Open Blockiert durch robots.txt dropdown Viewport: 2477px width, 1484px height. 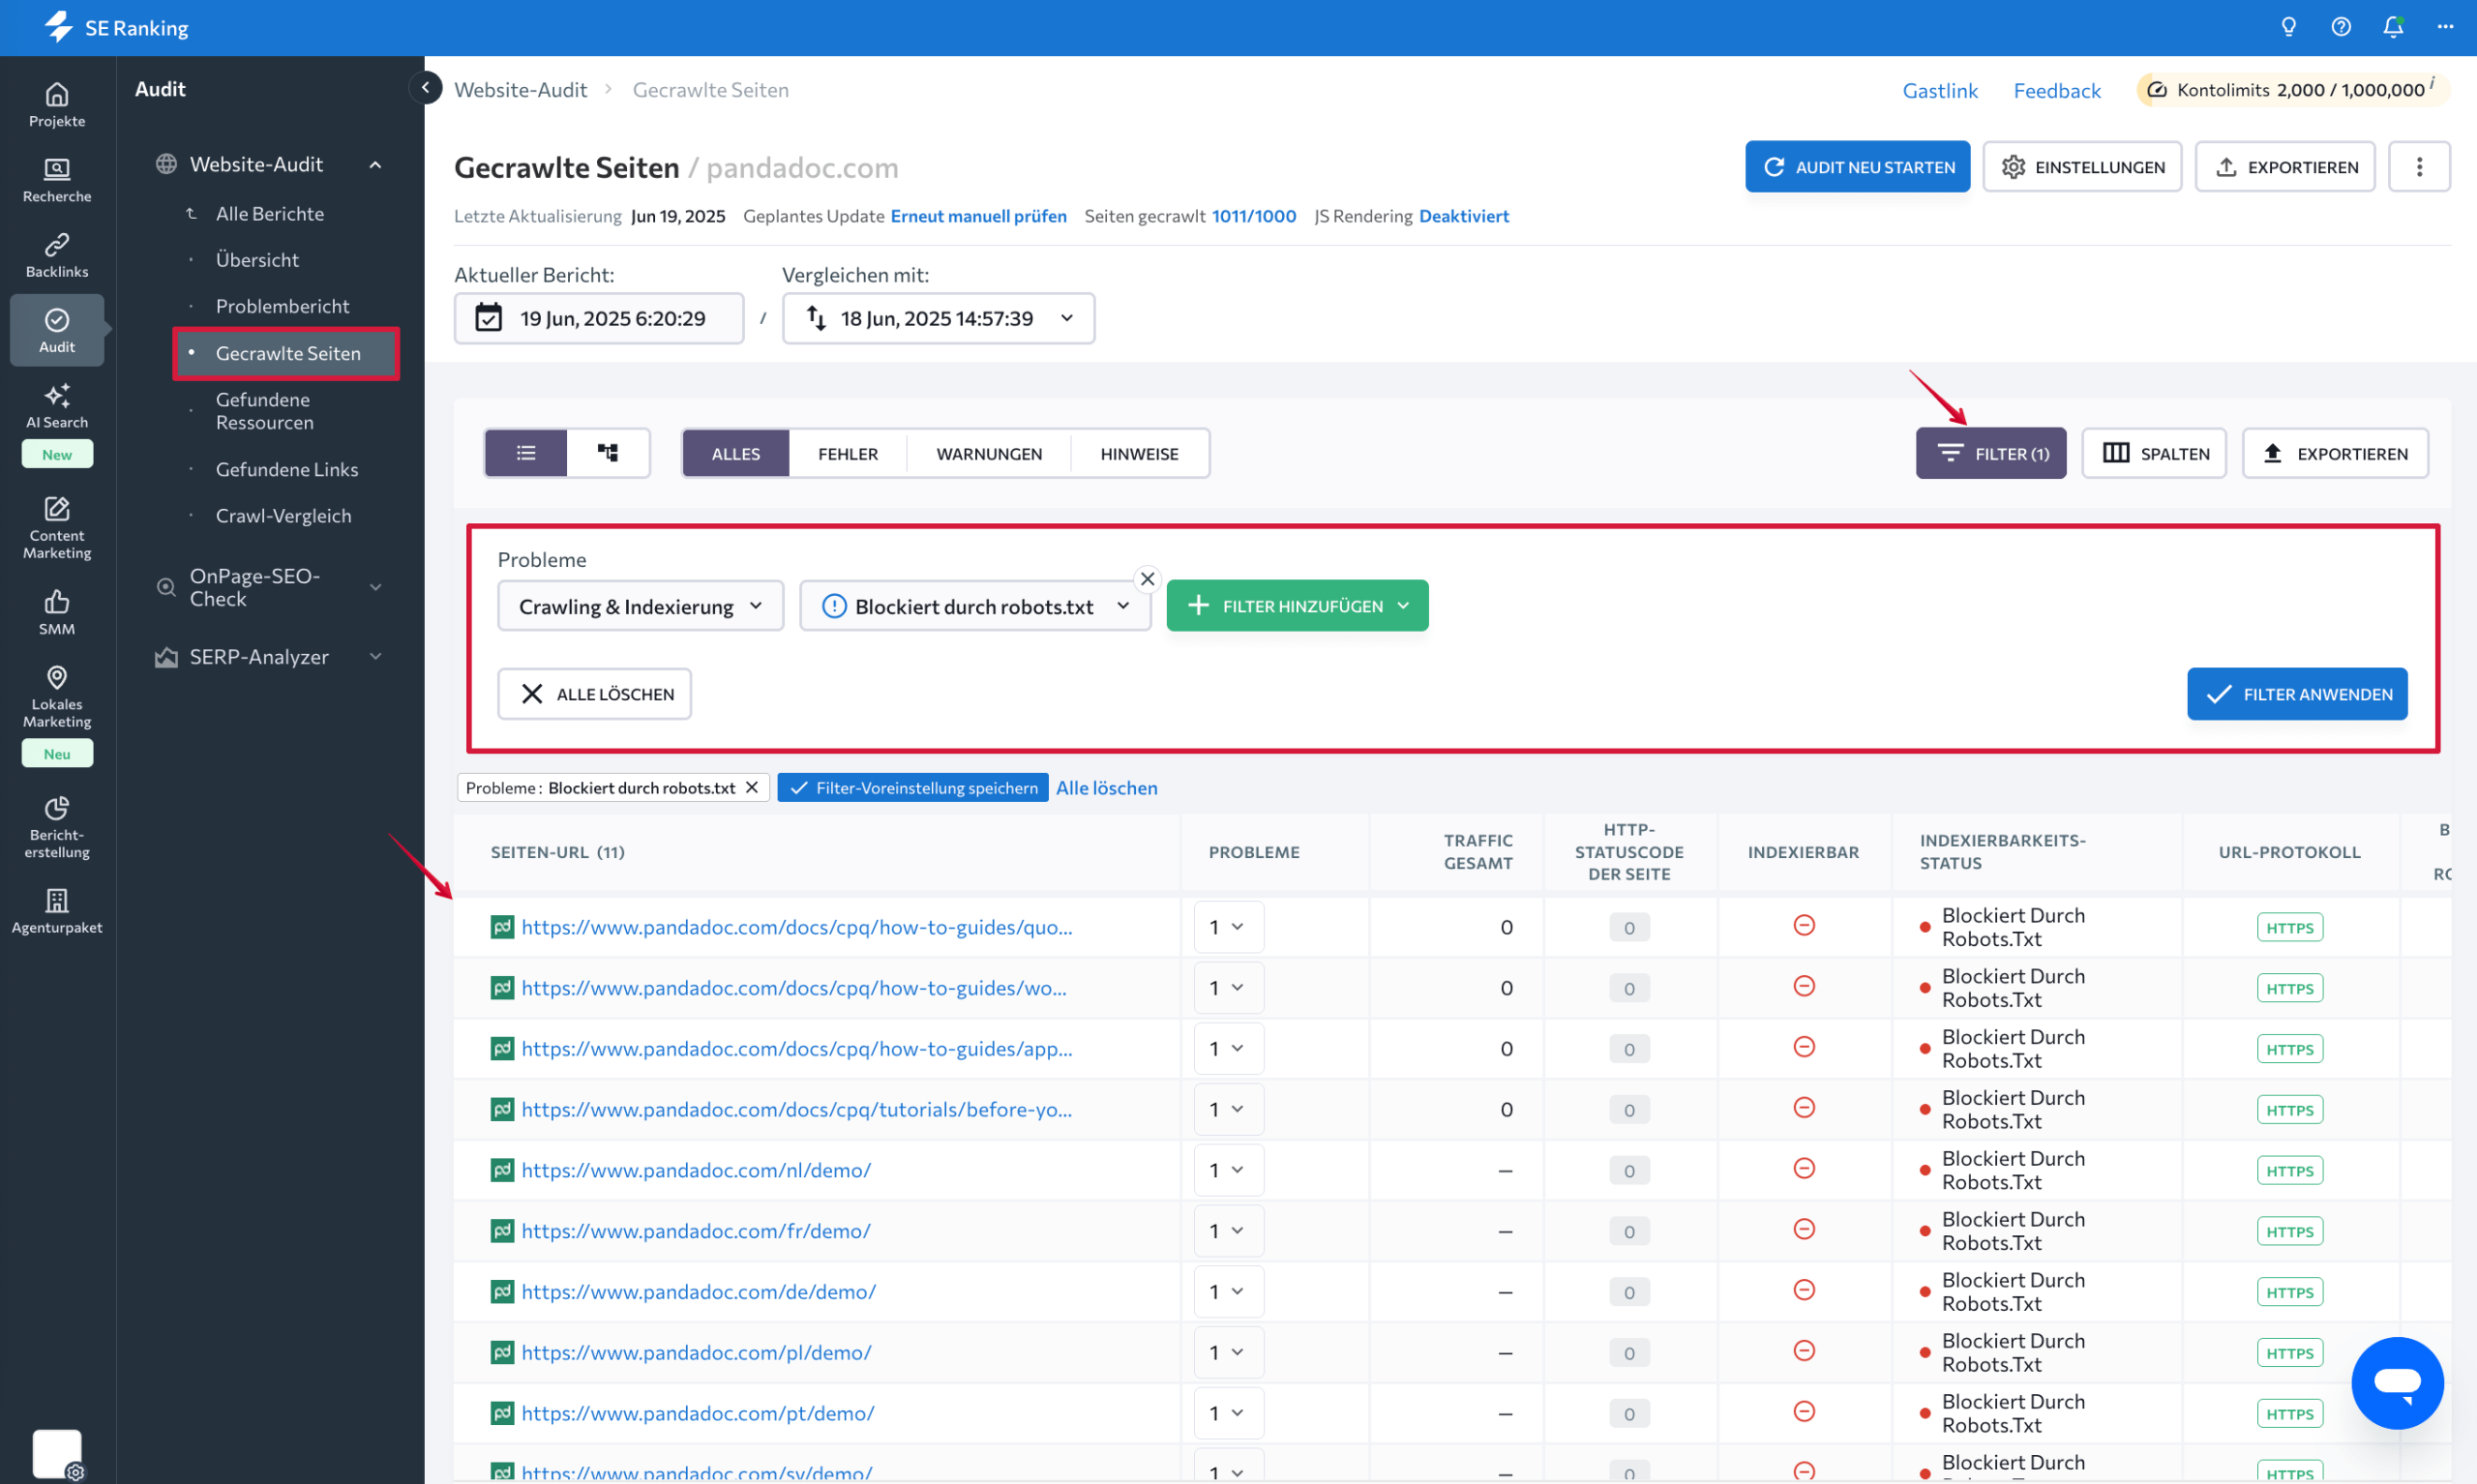(975, 606)
